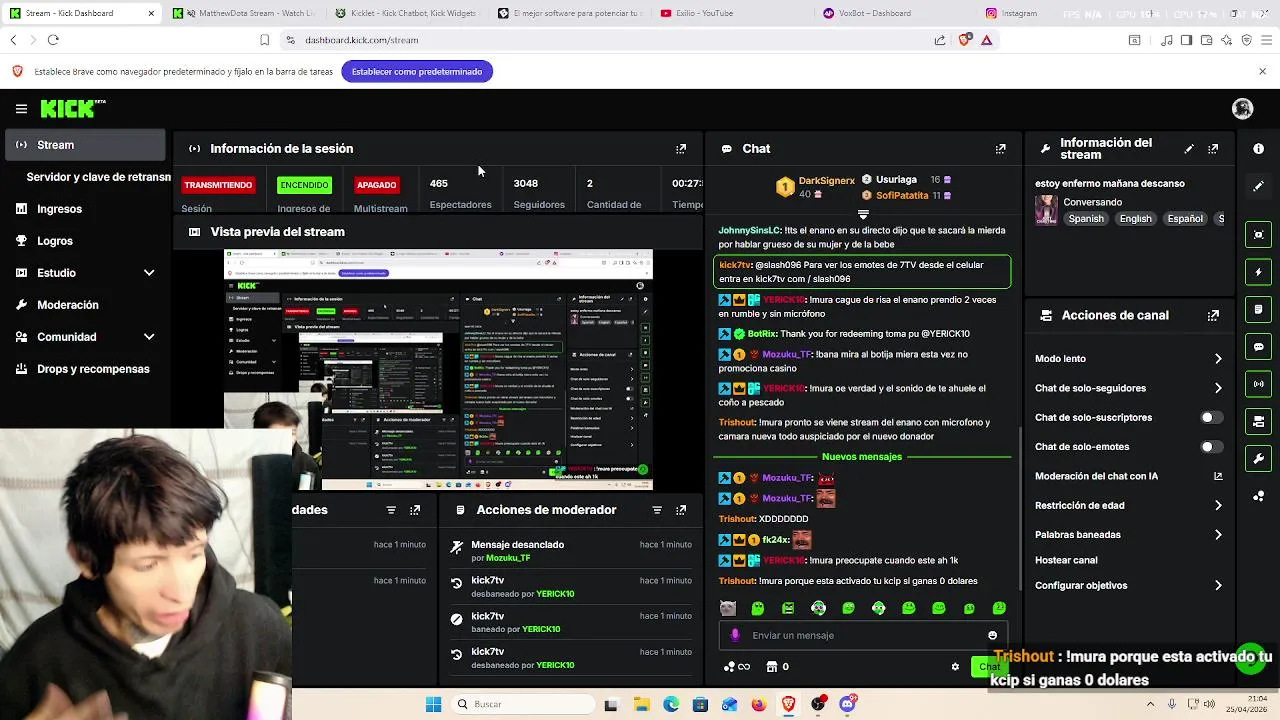The width and height of the screenshot is (1280, 720).
Task: Open chat settings gear icon
Action: [955, 666]
